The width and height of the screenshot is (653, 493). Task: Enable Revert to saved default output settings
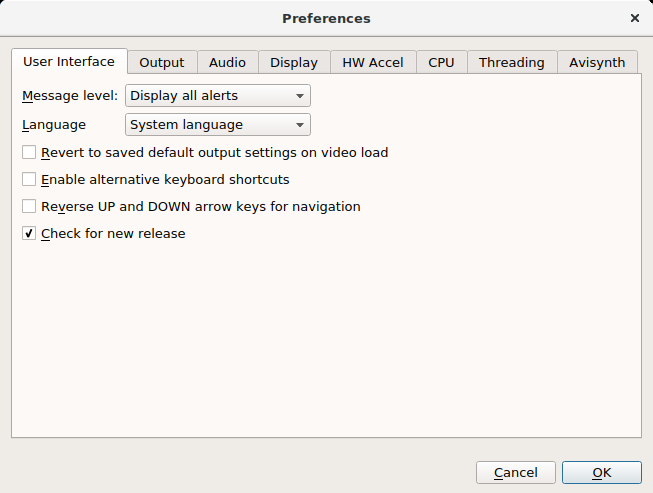[29, 153]
